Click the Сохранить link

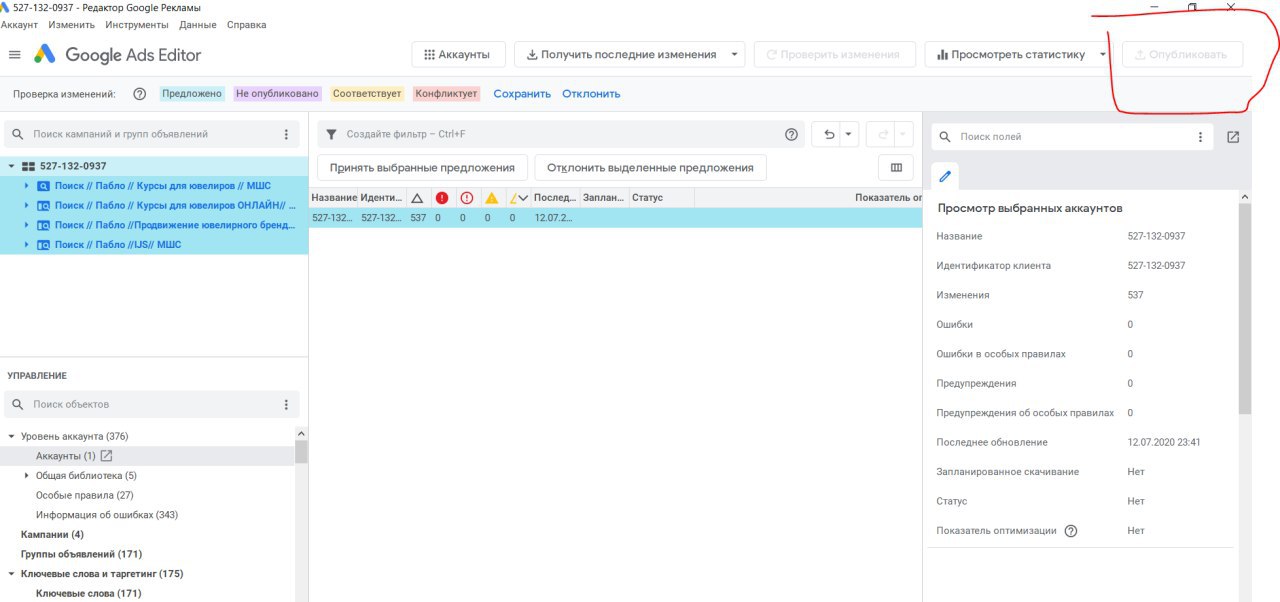pyautogui.click(x=522, y=94)
